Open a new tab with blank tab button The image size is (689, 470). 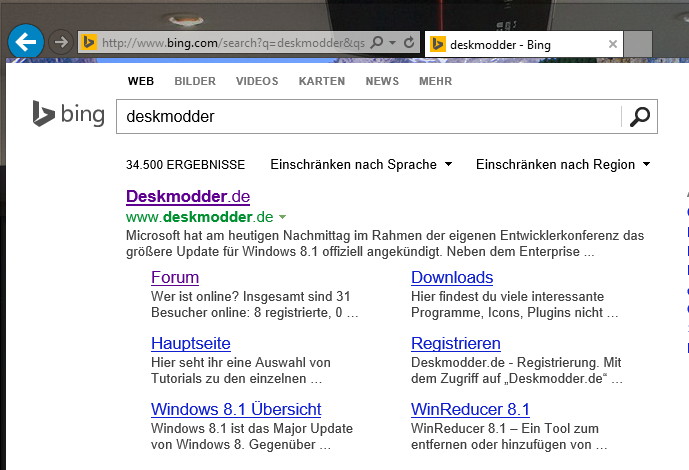(638, 44)
